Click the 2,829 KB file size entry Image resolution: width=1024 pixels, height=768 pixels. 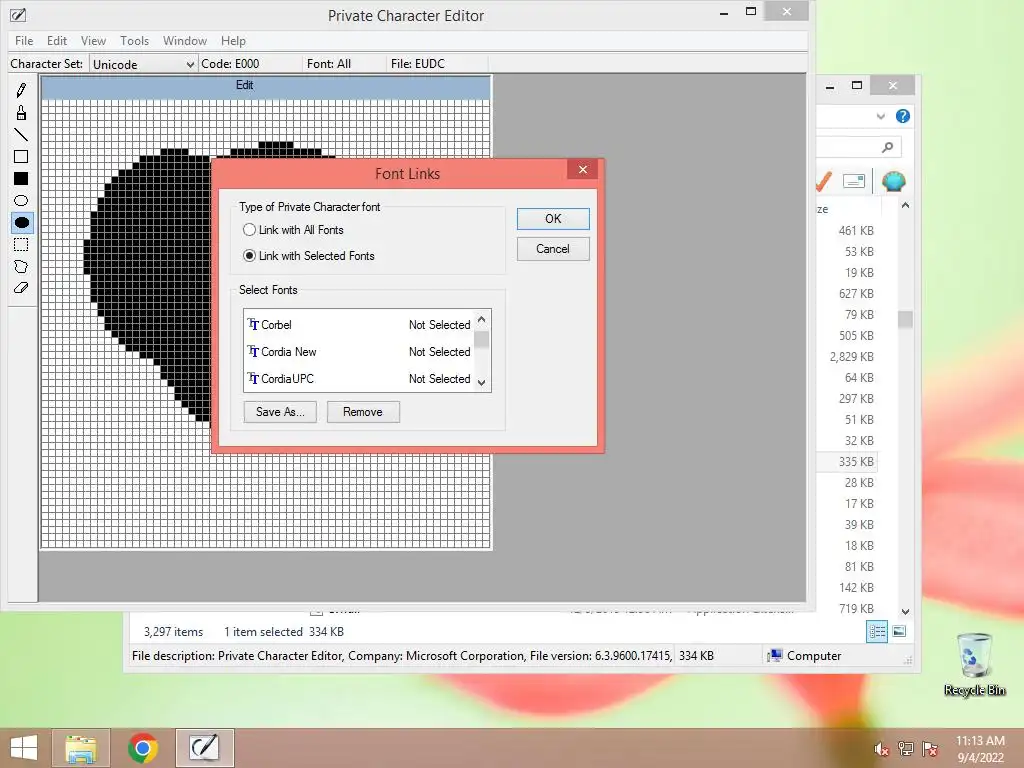click(852, 357)
